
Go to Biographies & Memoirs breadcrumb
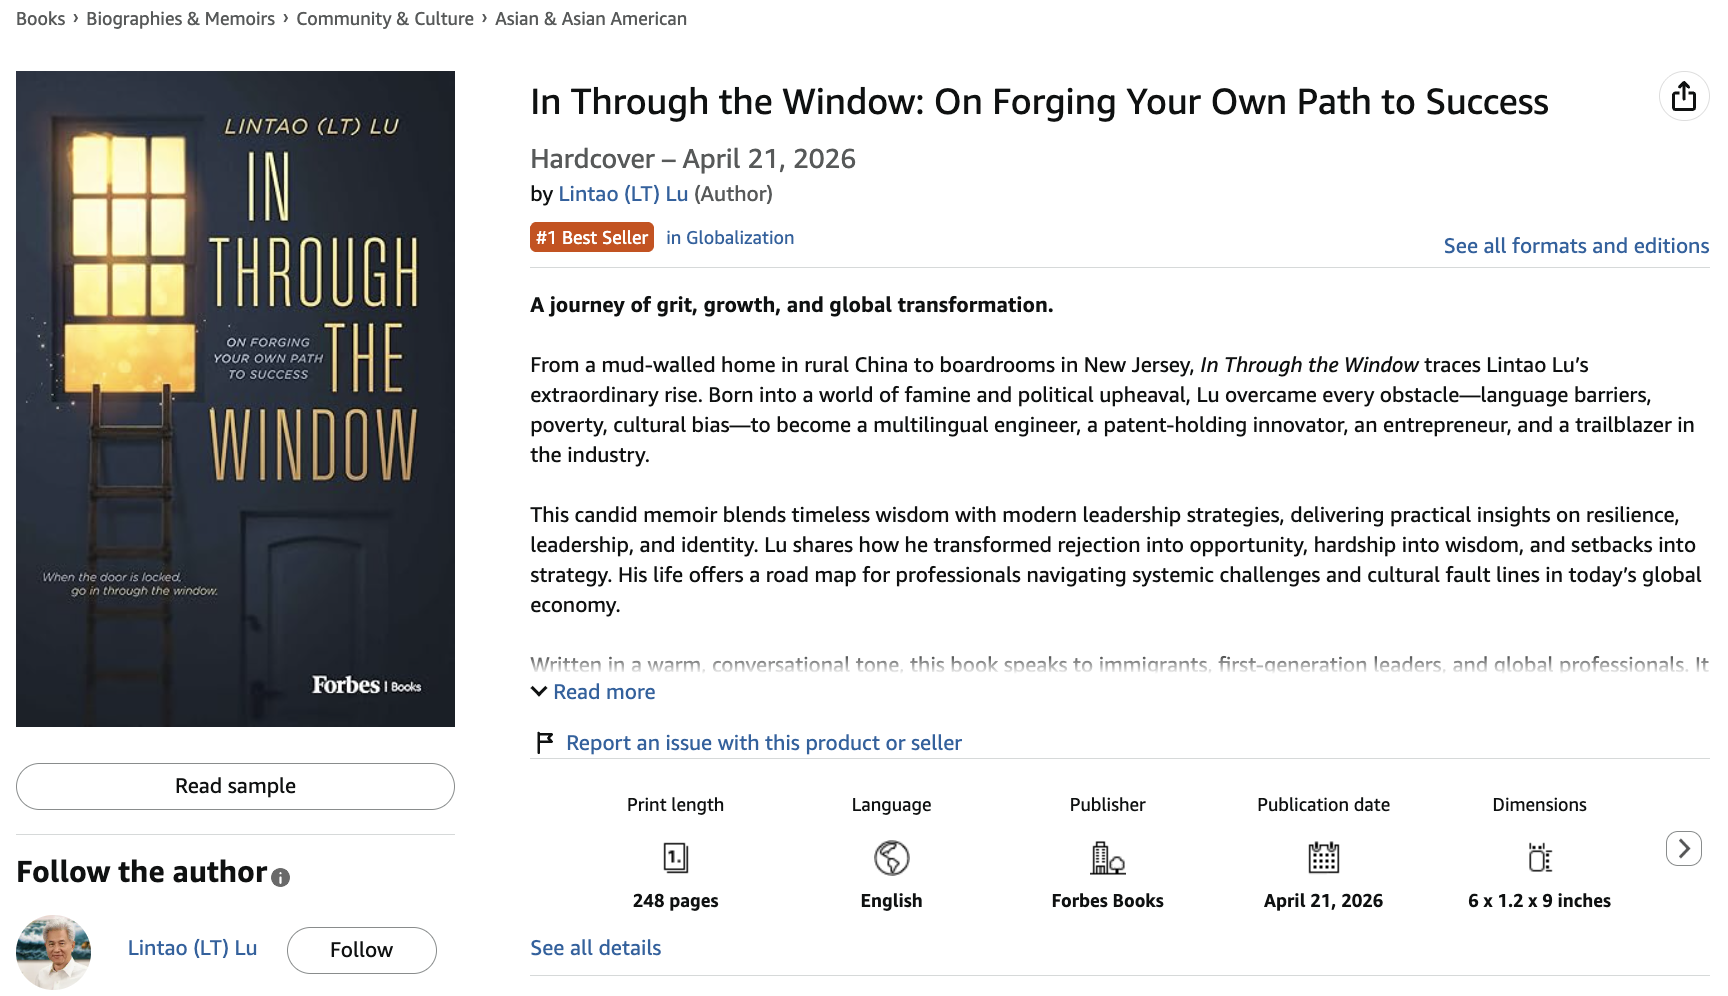[x=180, y=19]
